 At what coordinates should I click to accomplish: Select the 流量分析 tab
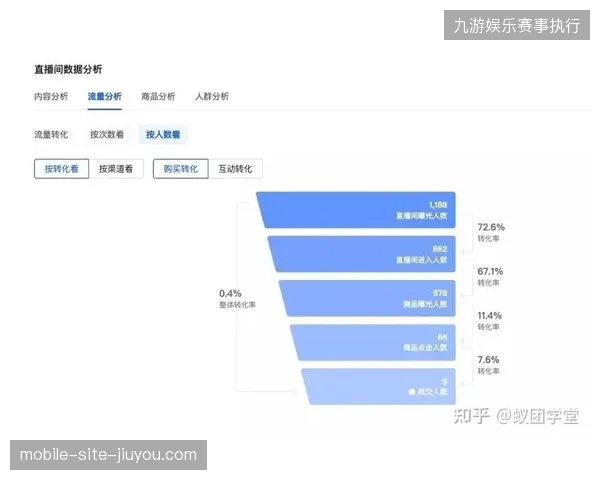pyautogui.click(x=104, y=96)
